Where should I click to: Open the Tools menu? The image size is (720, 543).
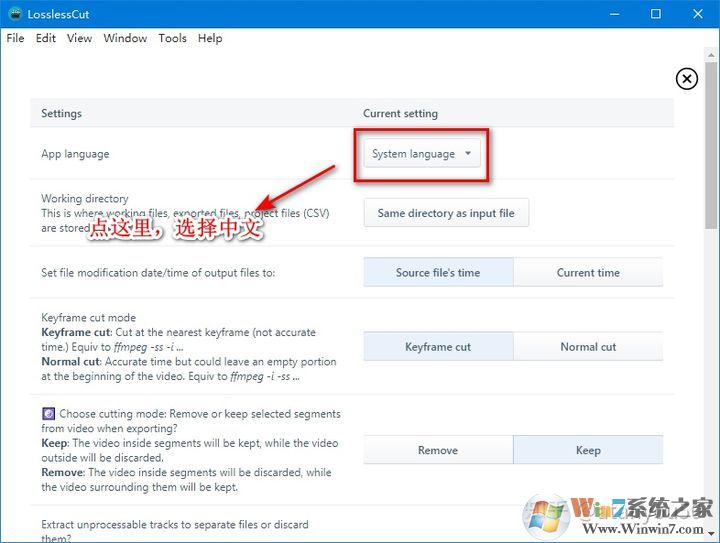[x=172, y=38]
